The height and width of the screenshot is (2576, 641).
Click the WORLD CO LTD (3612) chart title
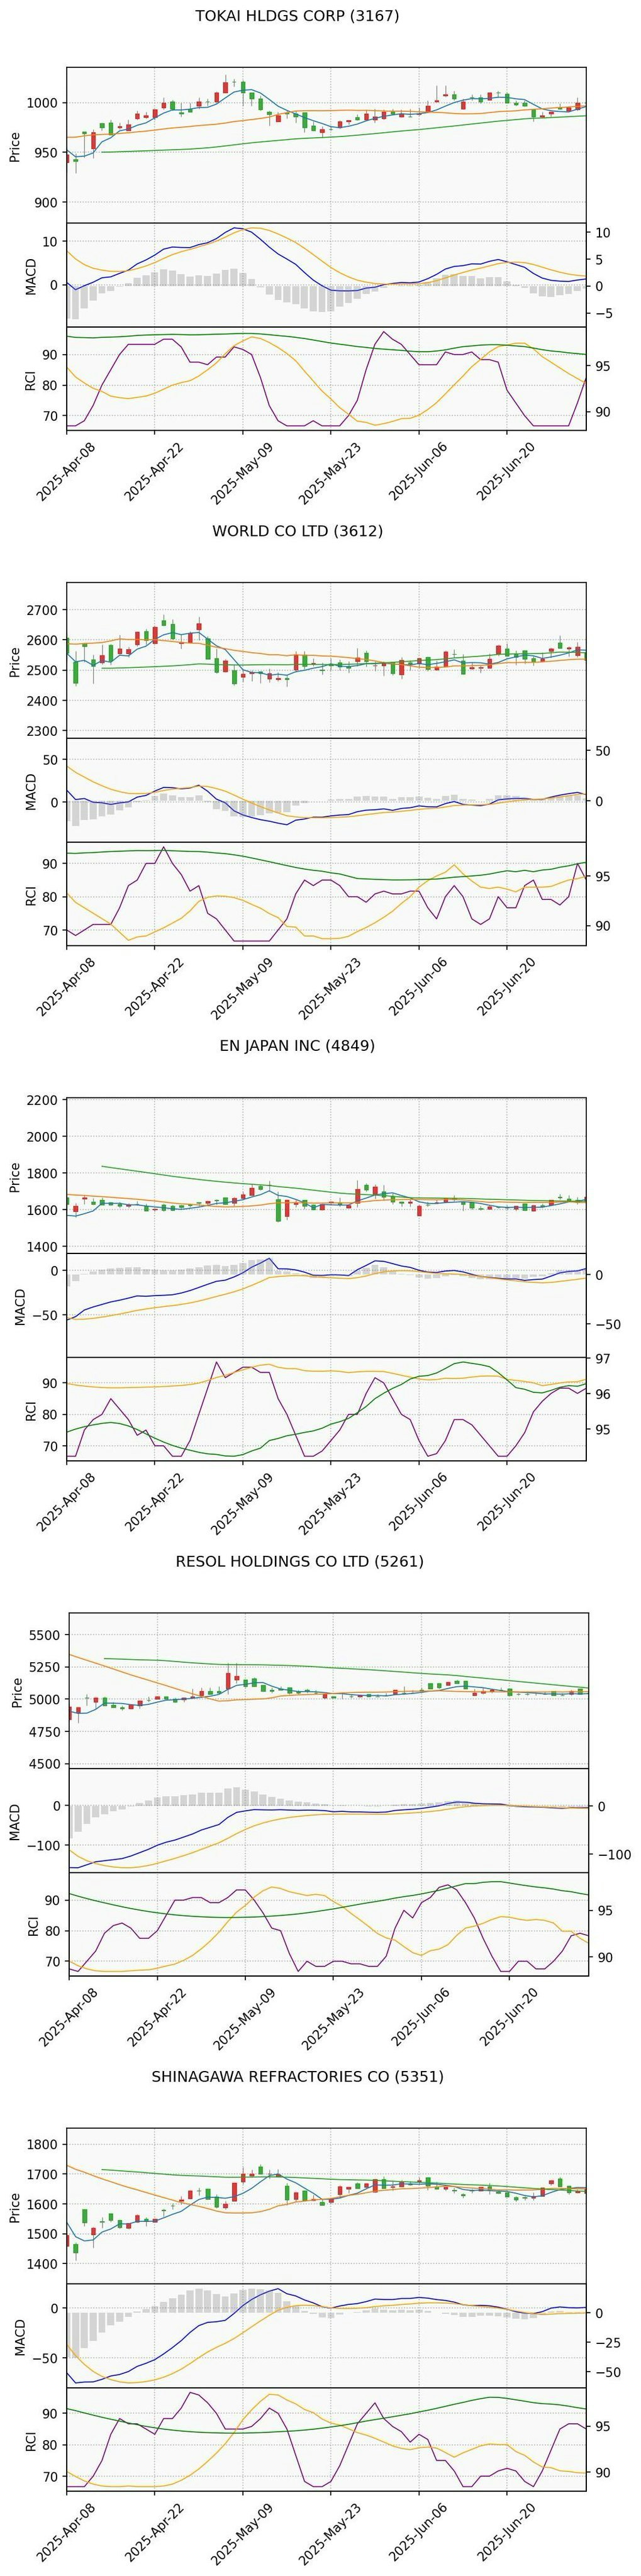coord(297,531)
